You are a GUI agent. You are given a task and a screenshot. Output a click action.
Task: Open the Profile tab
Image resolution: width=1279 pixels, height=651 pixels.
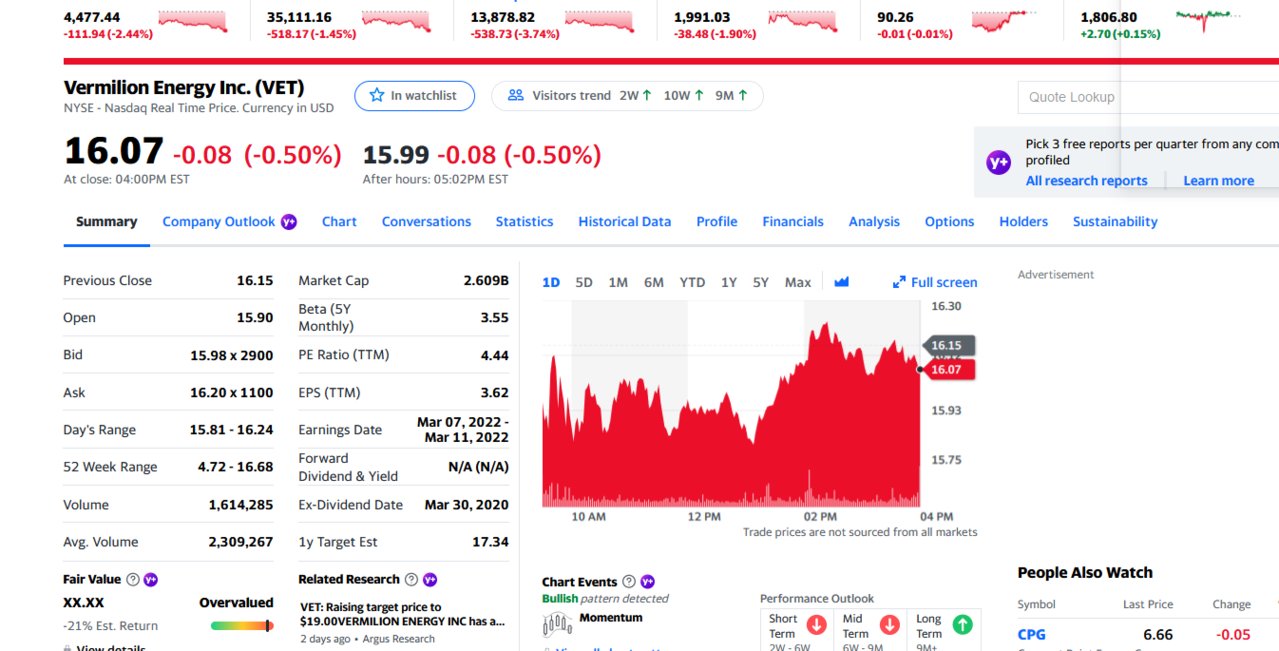coord(717,222)
